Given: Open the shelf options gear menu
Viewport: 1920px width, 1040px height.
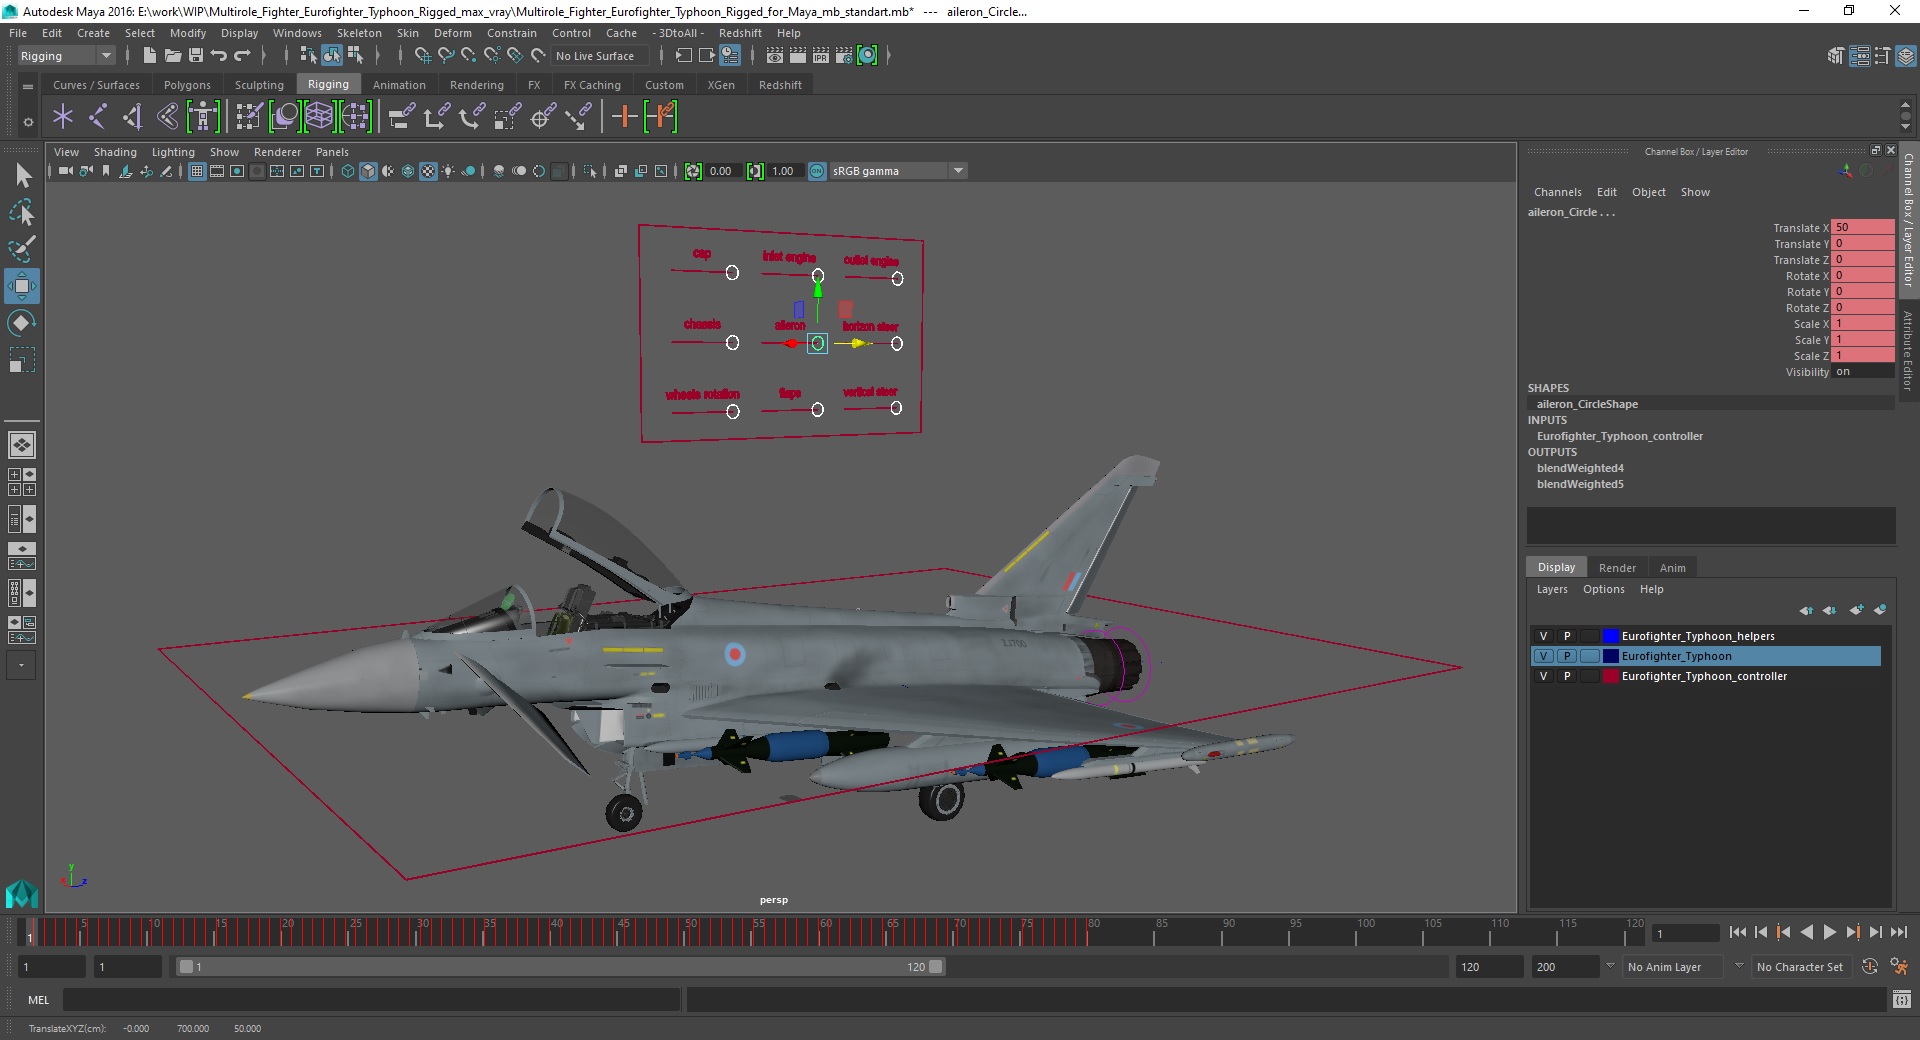Looking at the screenshot, I should (28, 122).
